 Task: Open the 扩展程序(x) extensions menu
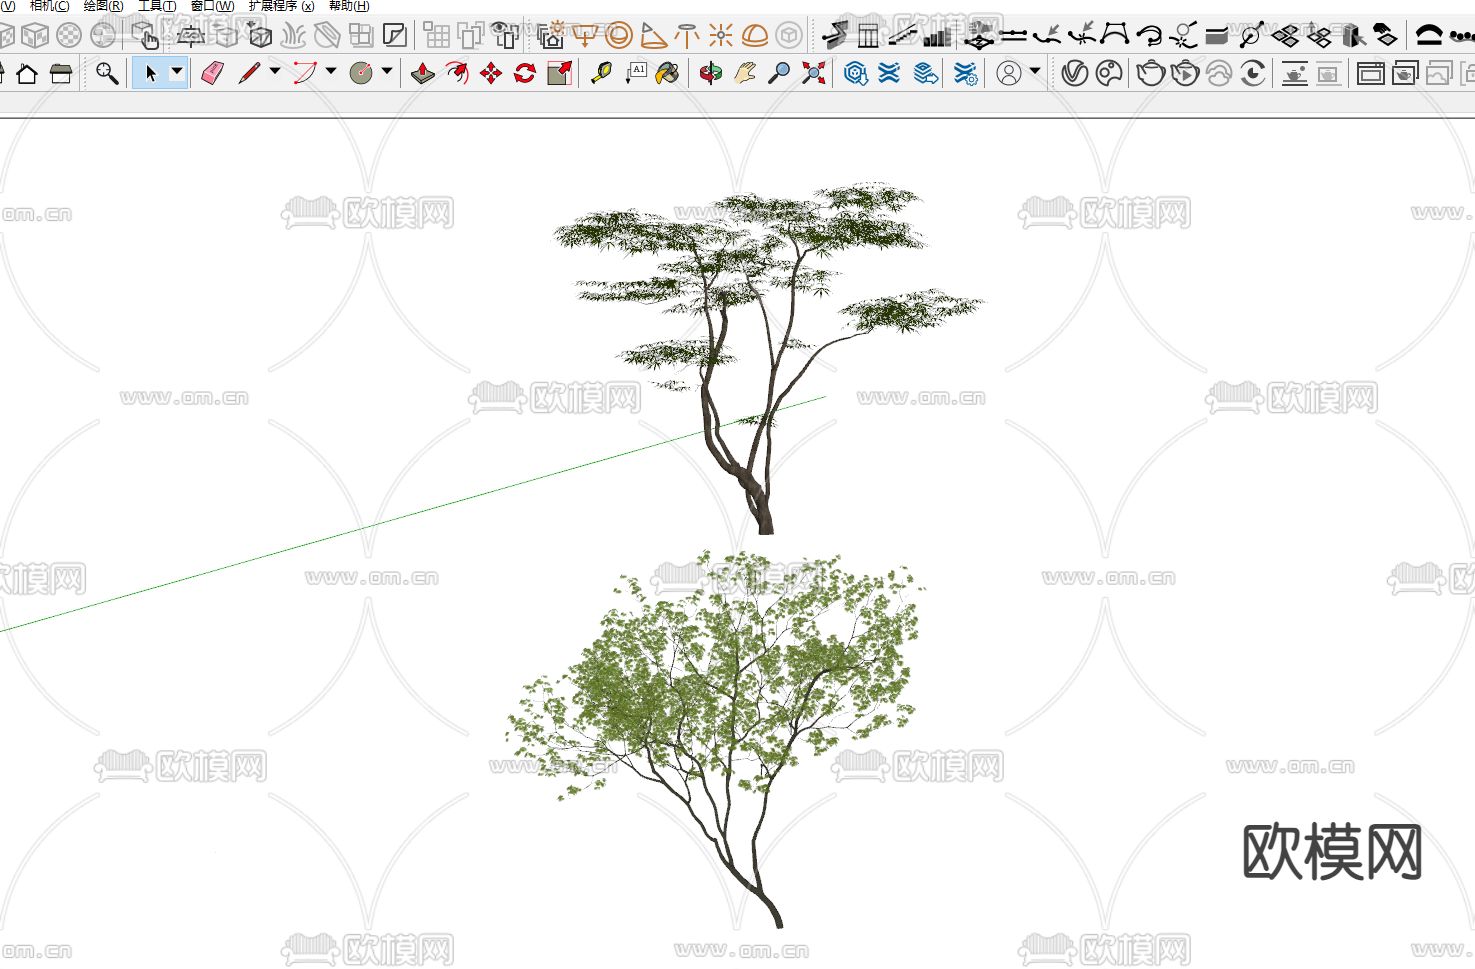tap(282, 6)
